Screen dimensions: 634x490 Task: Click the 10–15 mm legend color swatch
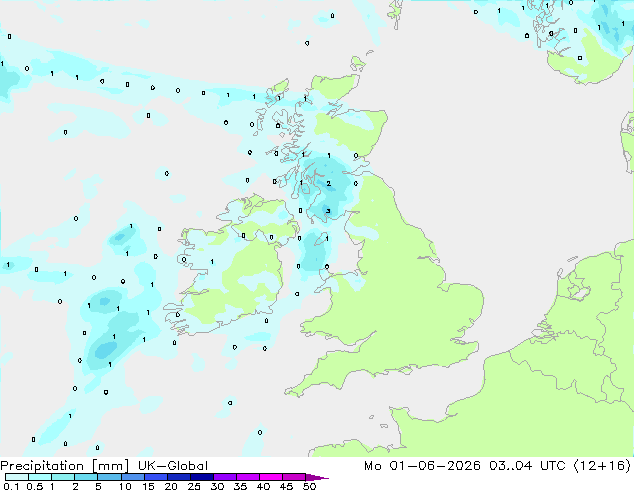[132, 477]
